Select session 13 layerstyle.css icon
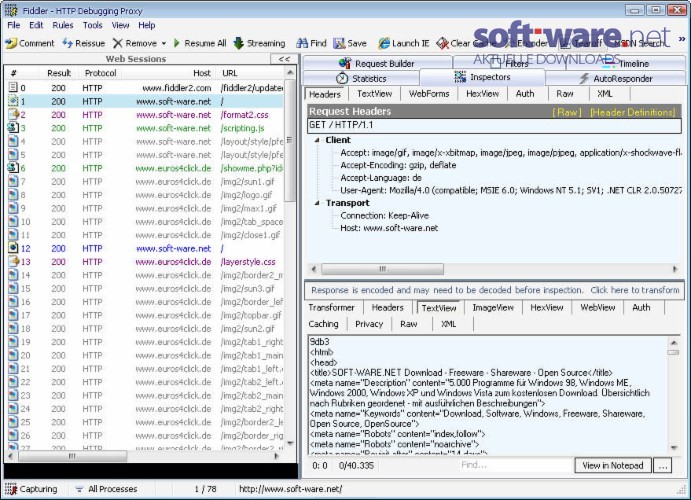The height and width of the screenshot is (500, 691). coord(13,261)
